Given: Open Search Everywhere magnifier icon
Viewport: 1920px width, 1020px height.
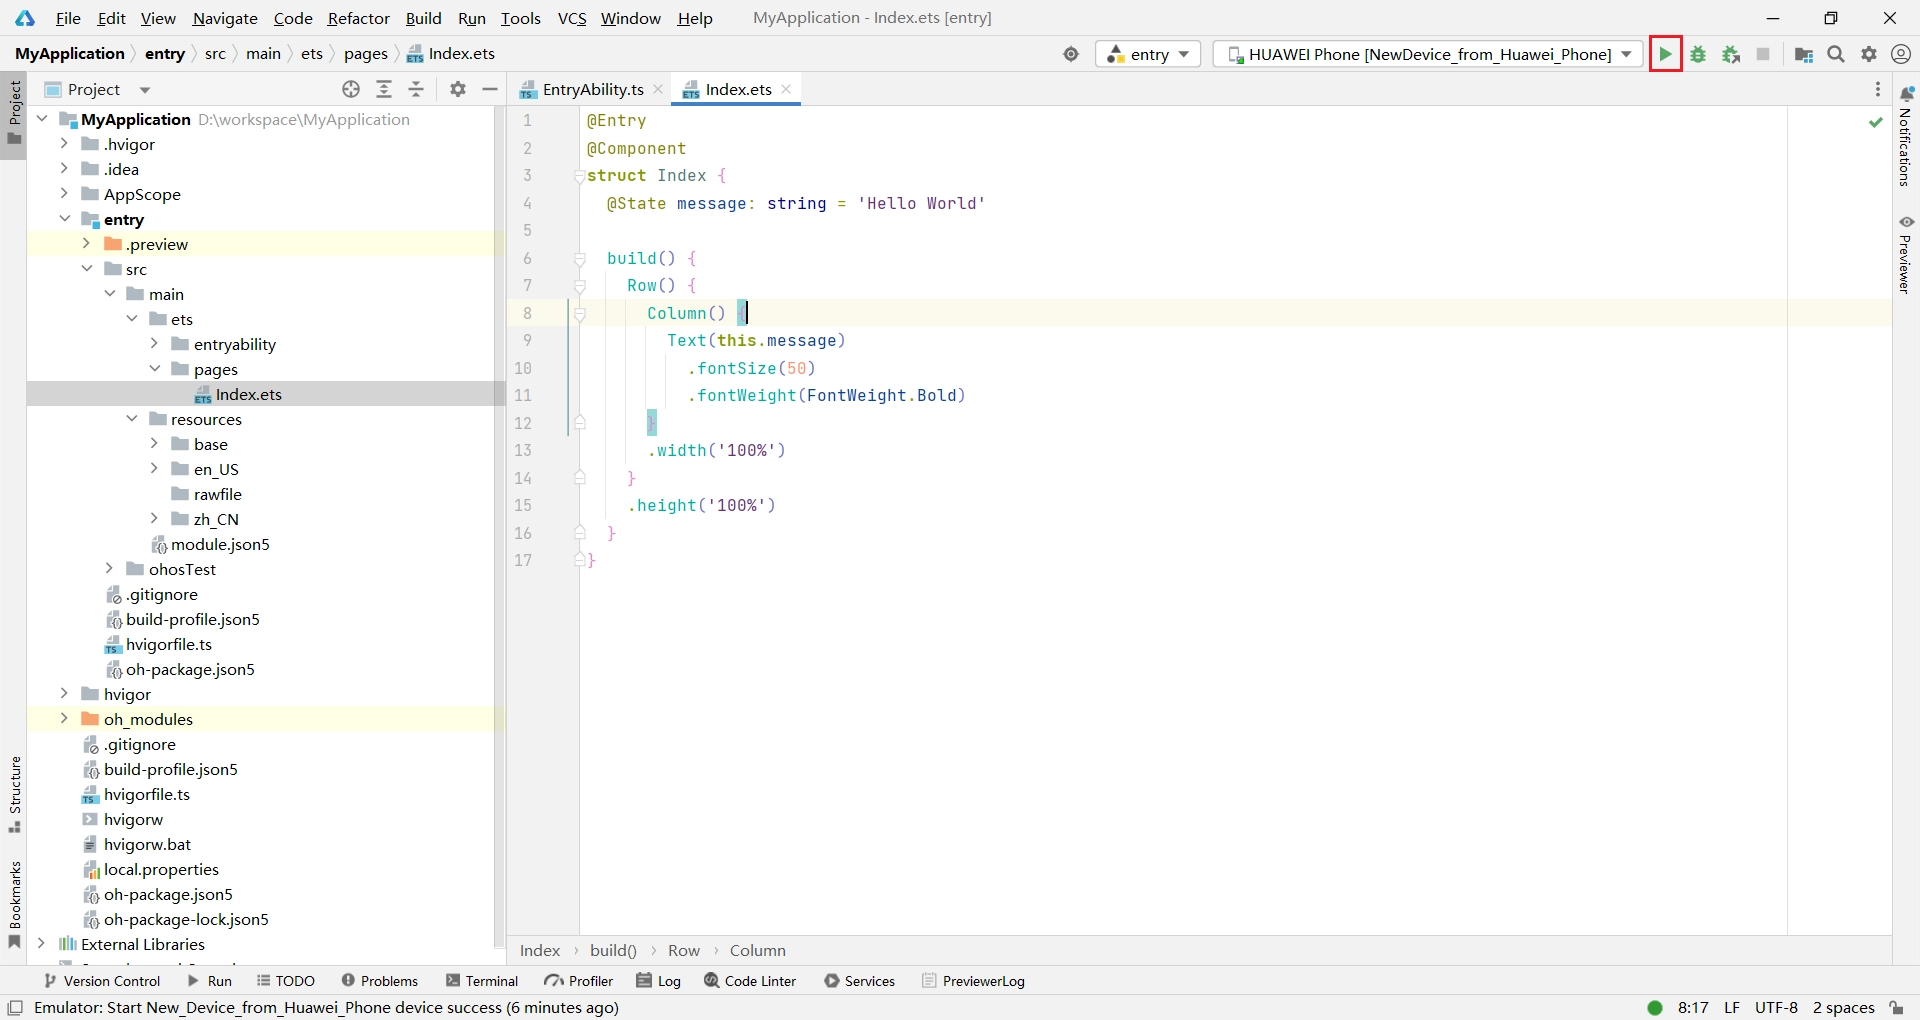Looking at the screenshot, I should [1836, 54].
